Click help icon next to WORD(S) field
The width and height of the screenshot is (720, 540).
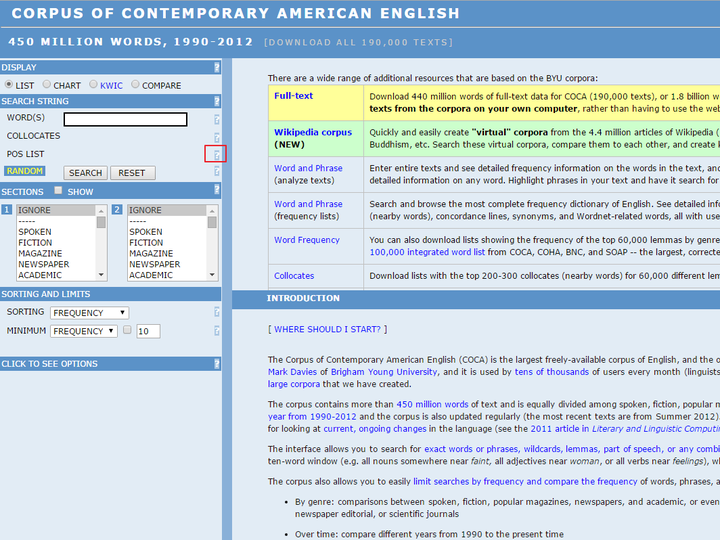pyautogui.click(x=217, y=119)
